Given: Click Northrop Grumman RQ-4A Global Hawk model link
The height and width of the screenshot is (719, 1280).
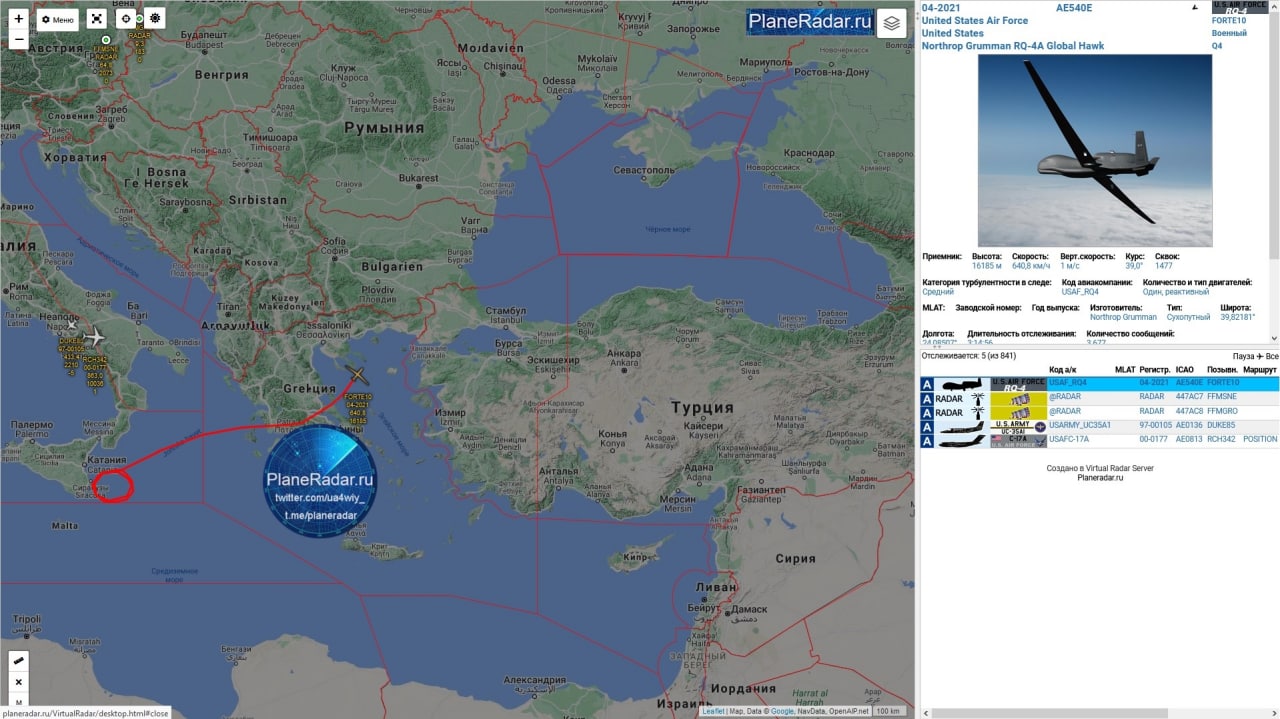Looking at the screenshot, I should click(x=1013, y=46).
